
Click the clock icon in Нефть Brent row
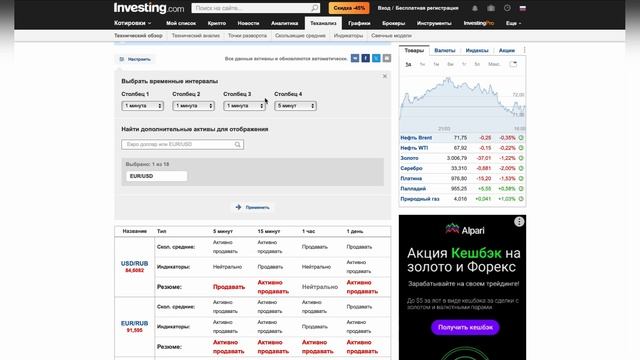pos(521,138)
